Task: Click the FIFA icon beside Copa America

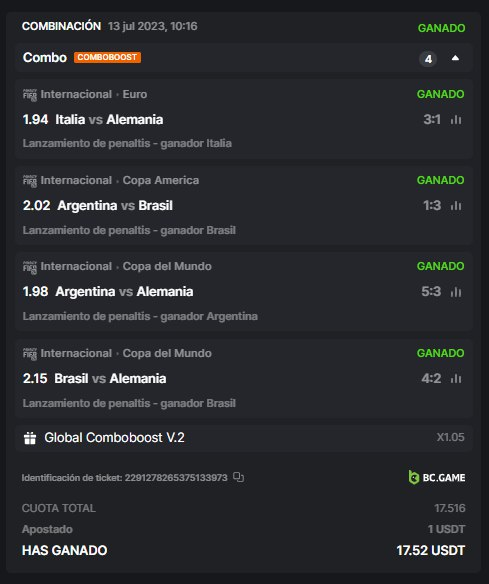Action: [x=30, y=181]
